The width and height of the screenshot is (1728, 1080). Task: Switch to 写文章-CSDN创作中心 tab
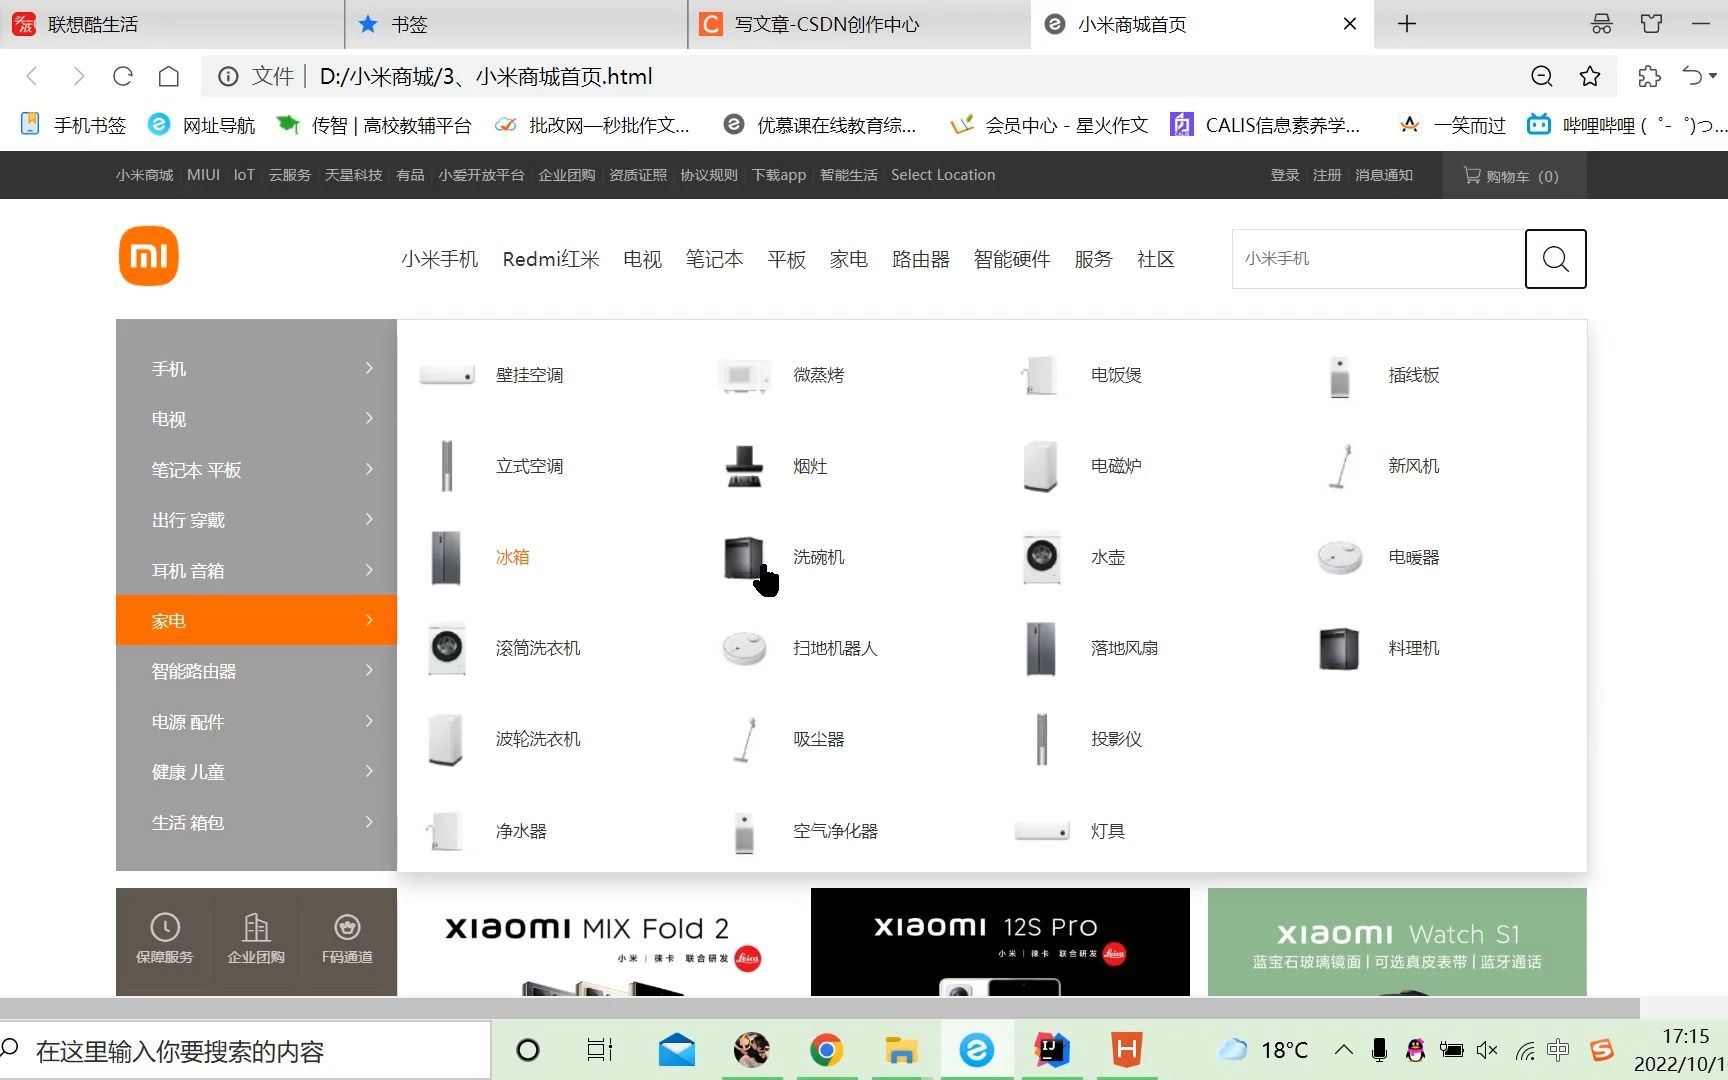(x=860, y=24)
